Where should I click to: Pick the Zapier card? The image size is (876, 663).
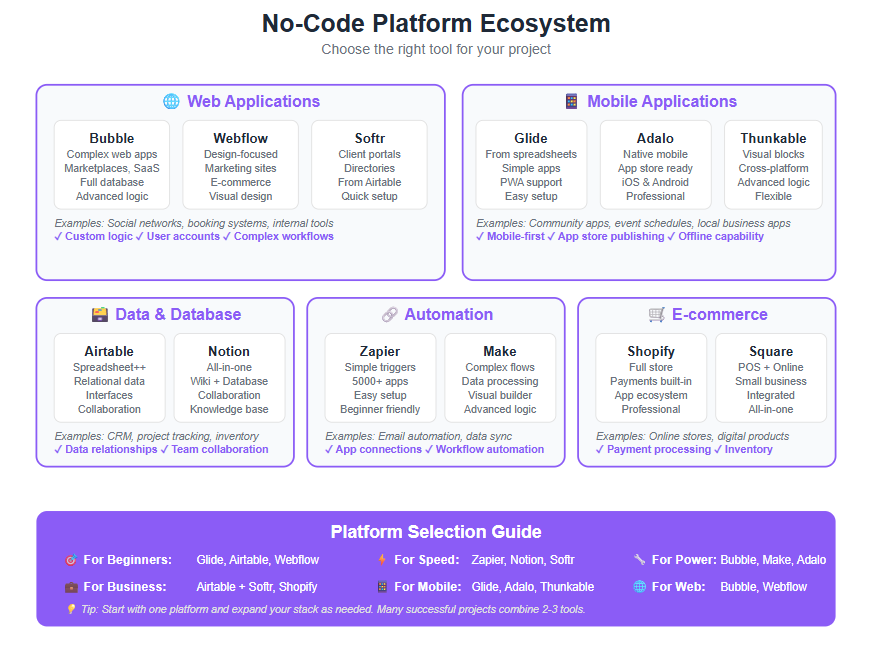[x=380, y=378]
